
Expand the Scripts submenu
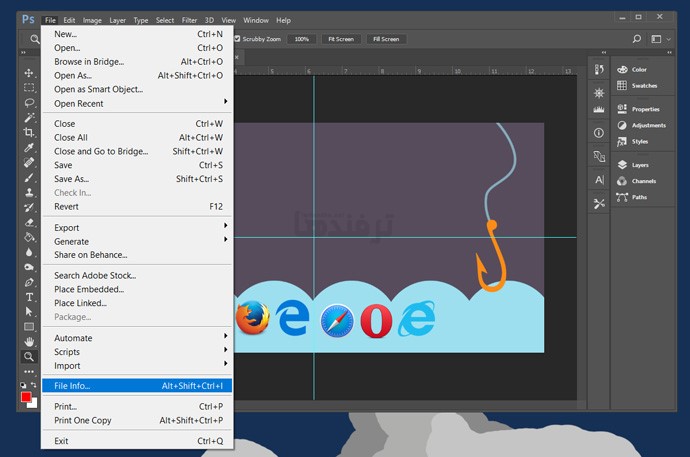[138, 352]
